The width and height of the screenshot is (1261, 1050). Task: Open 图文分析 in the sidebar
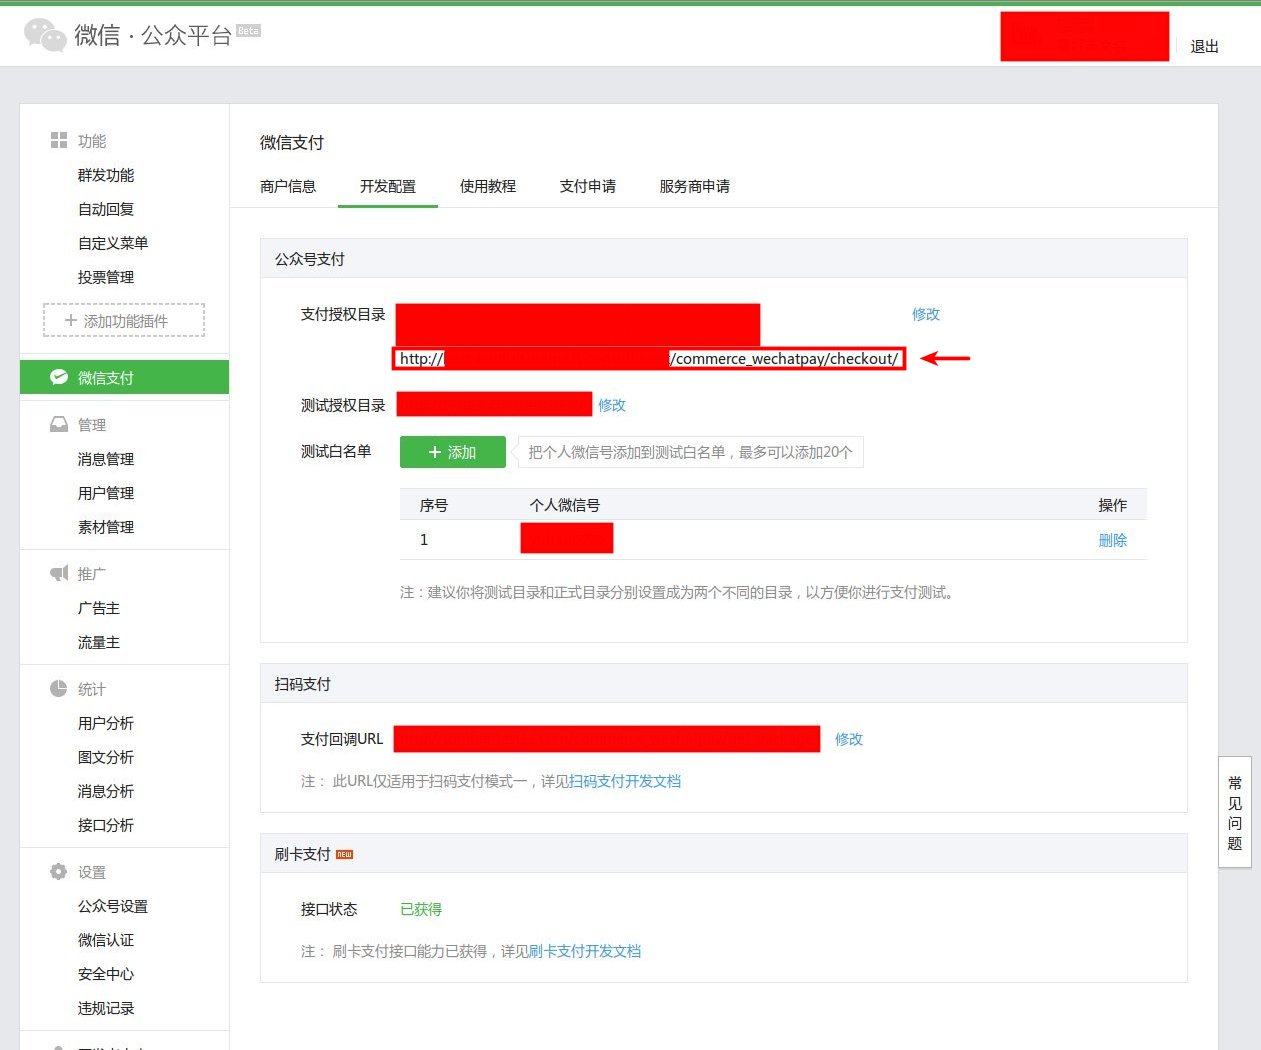coord(106,757)
